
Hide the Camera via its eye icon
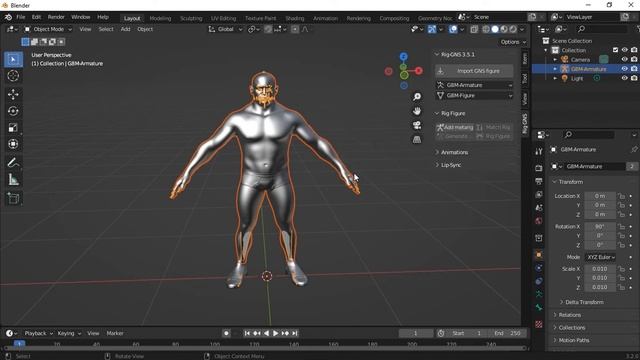tap(624, 60)
